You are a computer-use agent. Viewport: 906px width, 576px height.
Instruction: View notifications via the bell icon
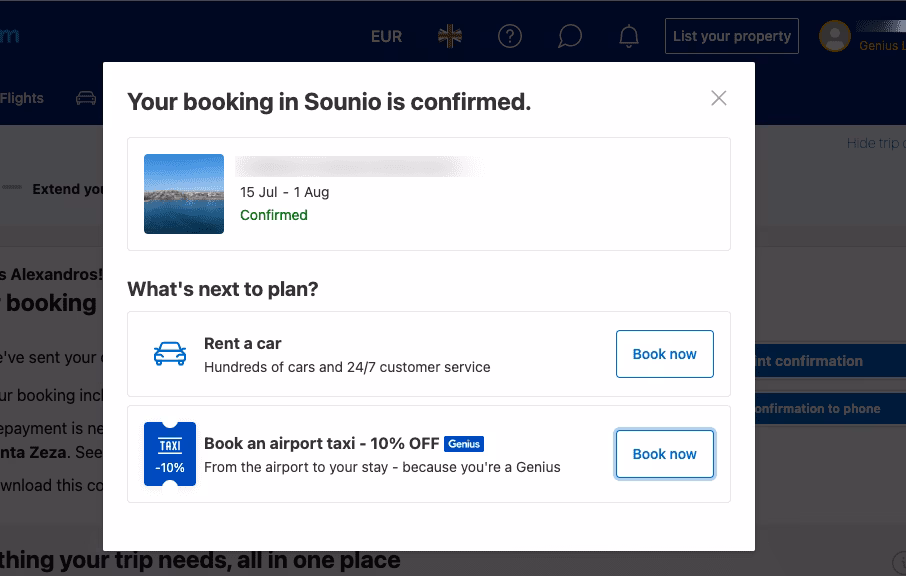coord(629,36)
